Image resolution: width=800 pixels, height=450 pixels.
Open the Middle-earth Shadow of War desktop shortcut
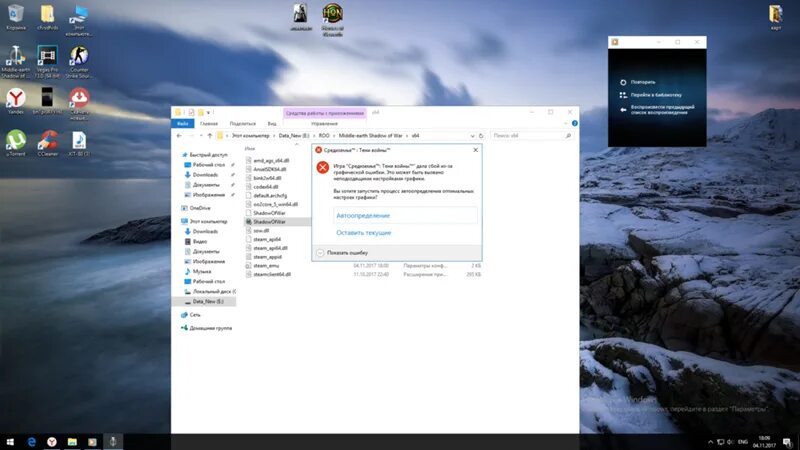(x=16, y=62)
